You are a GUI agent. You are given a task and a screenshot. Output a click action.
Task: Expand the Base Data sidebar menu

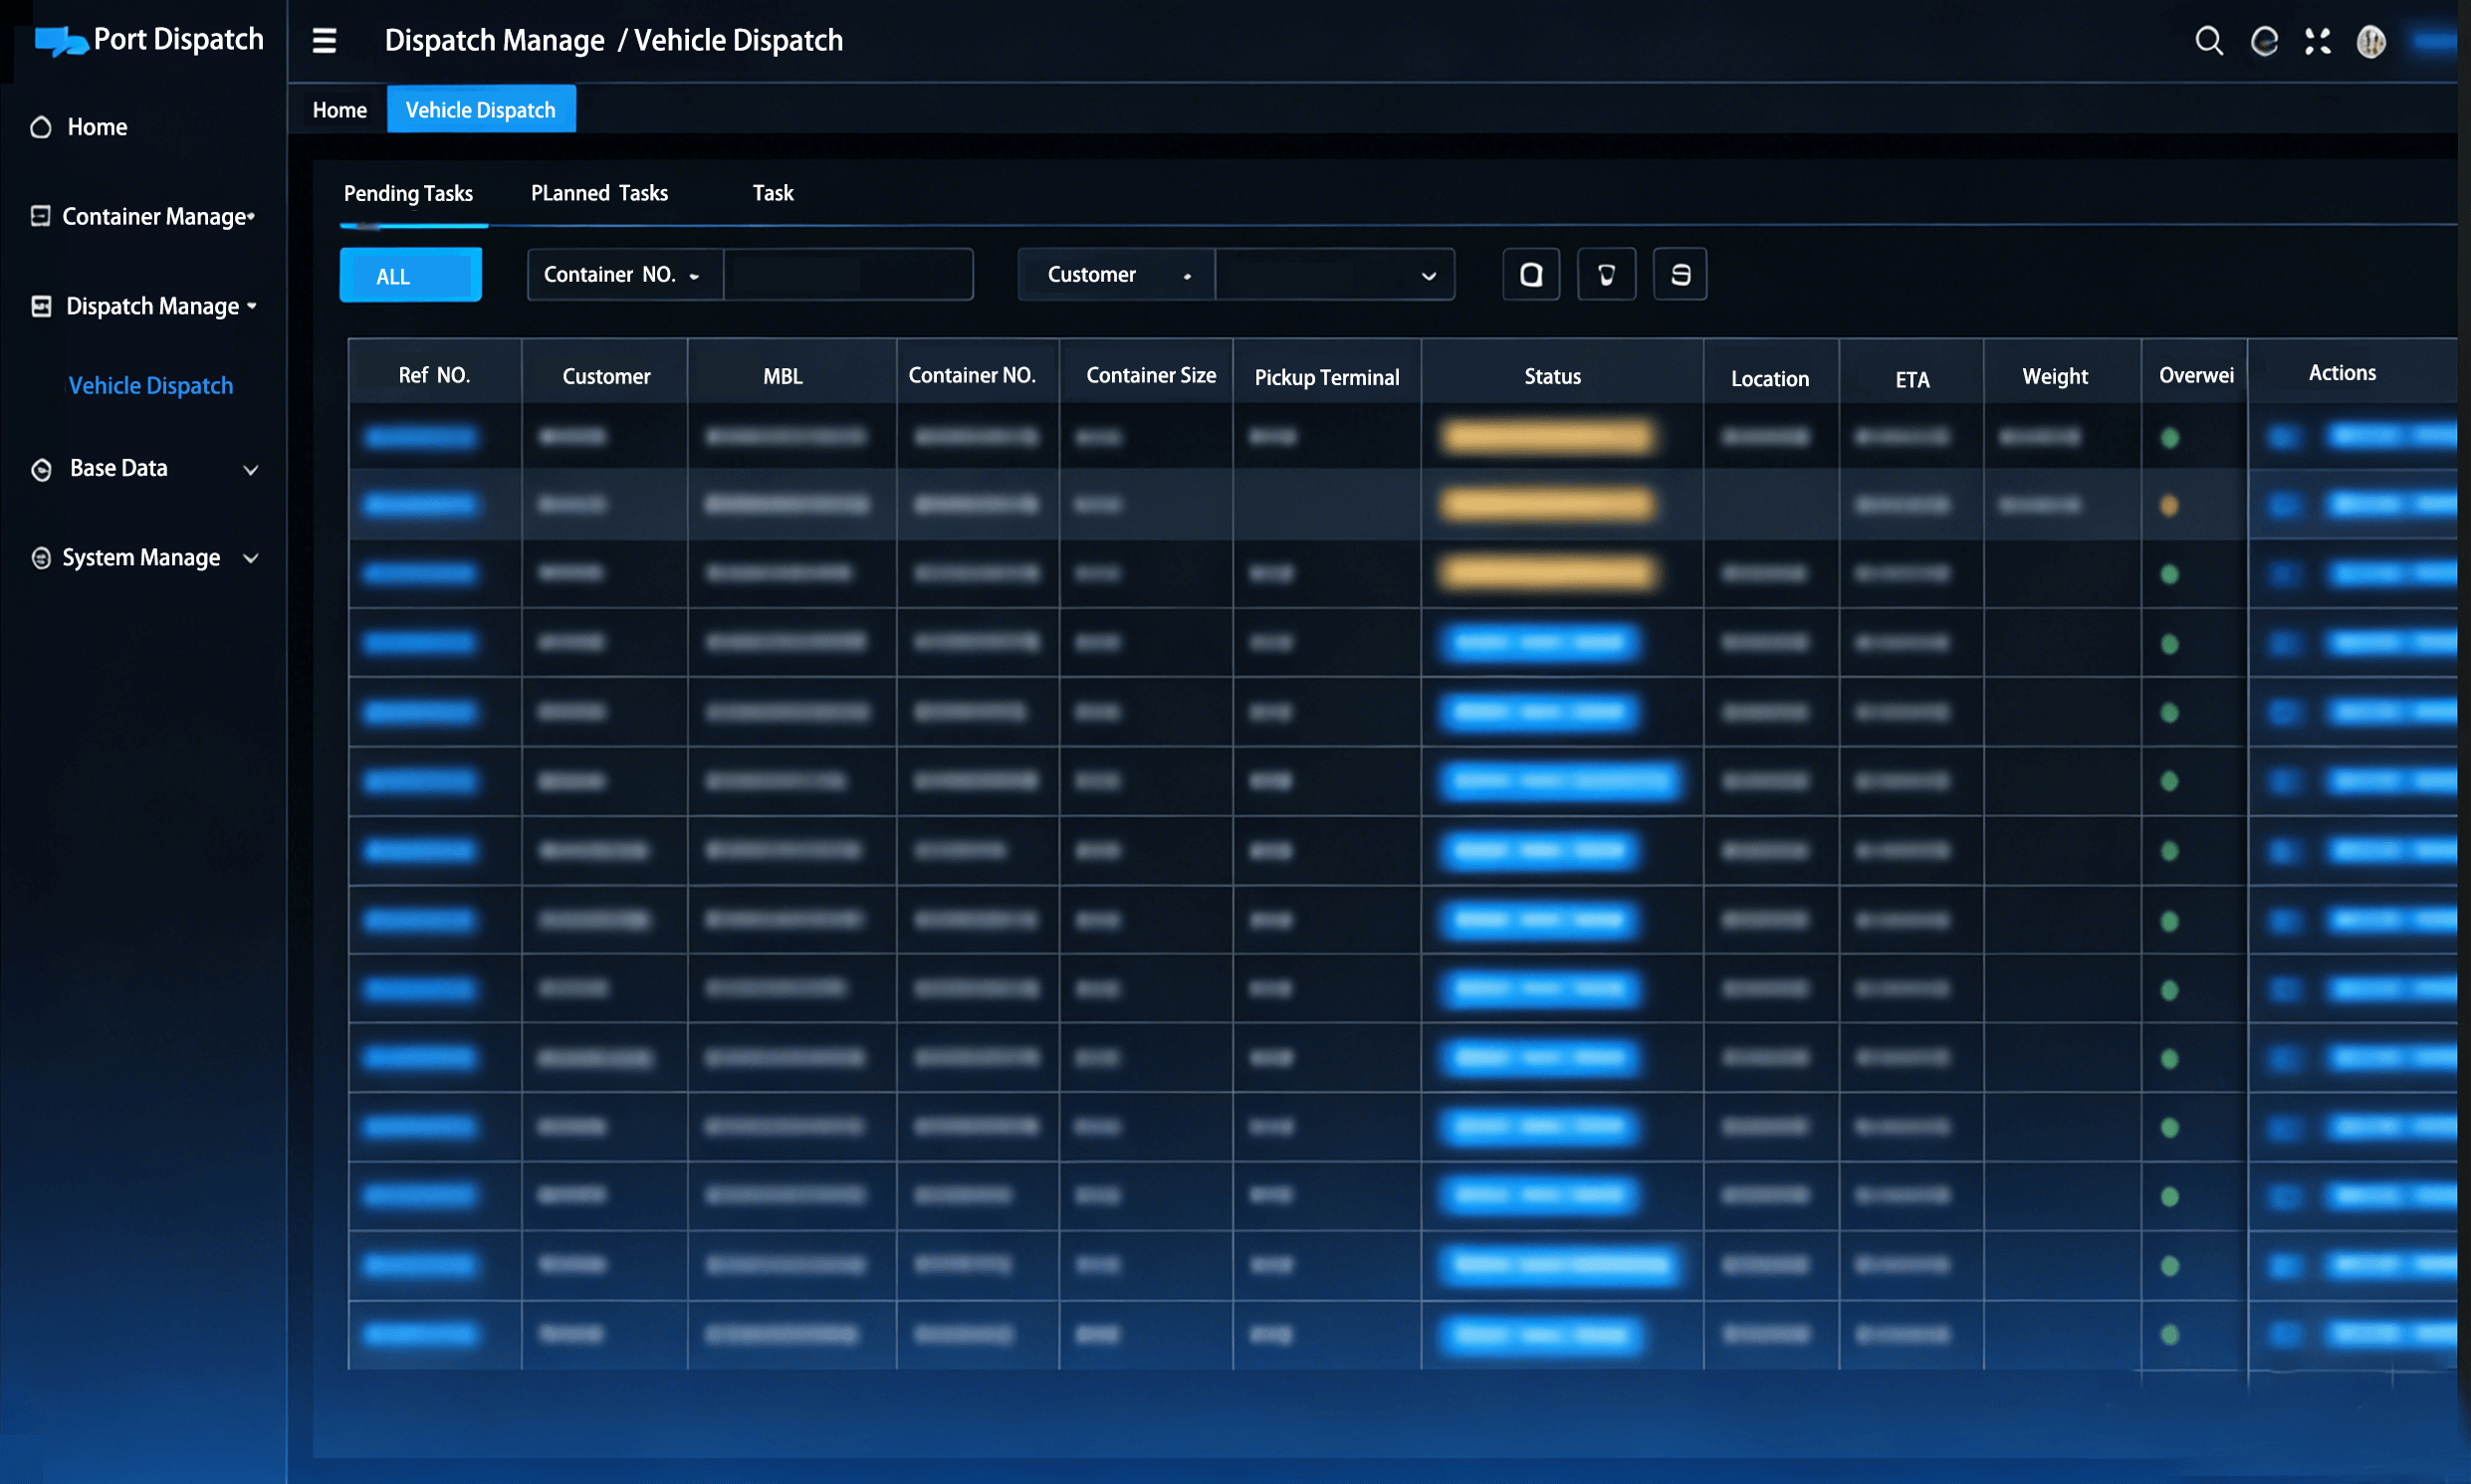pos(250,469)
